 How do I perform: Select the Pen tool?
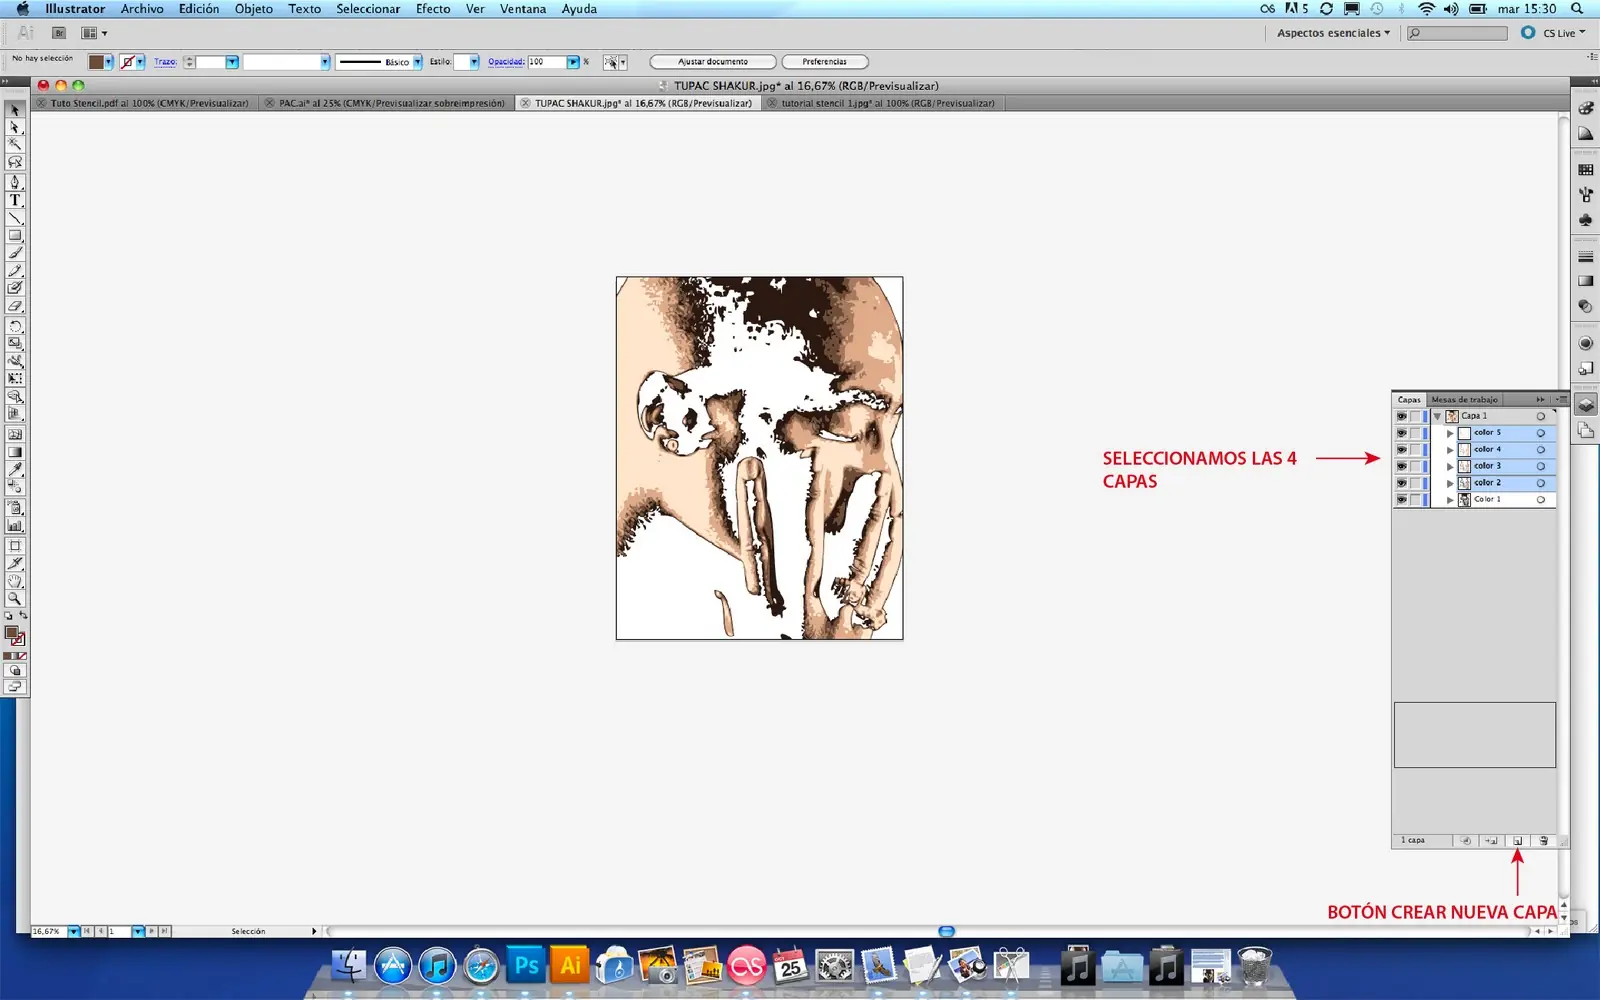coord(15,183)
